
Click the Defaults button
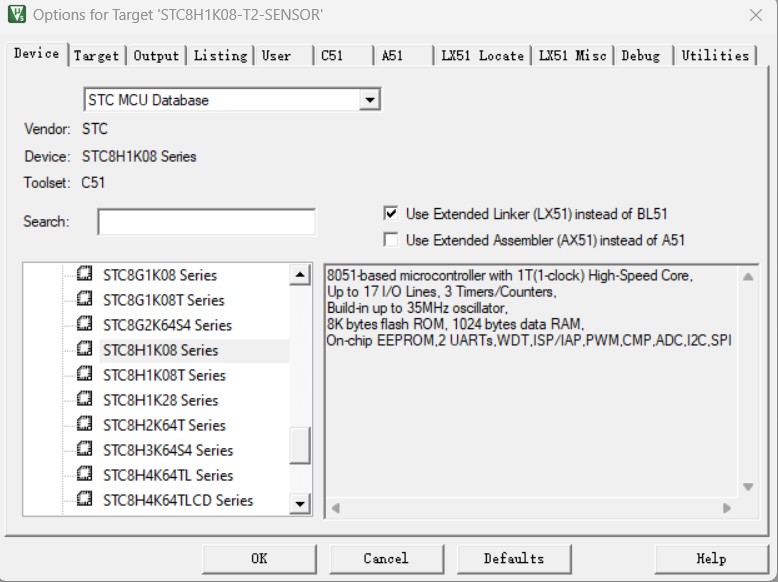[x=514, y=559]
